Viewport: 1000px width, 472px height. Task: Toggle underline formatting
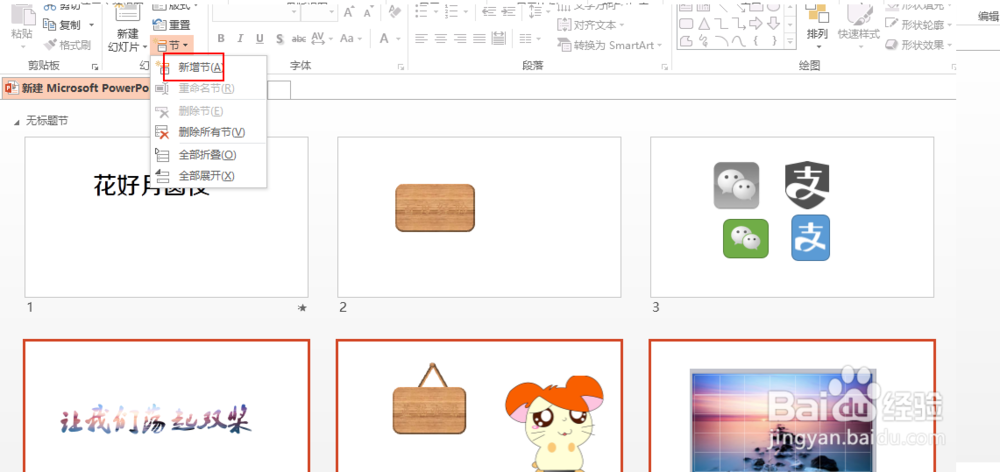tap(260, 39)
